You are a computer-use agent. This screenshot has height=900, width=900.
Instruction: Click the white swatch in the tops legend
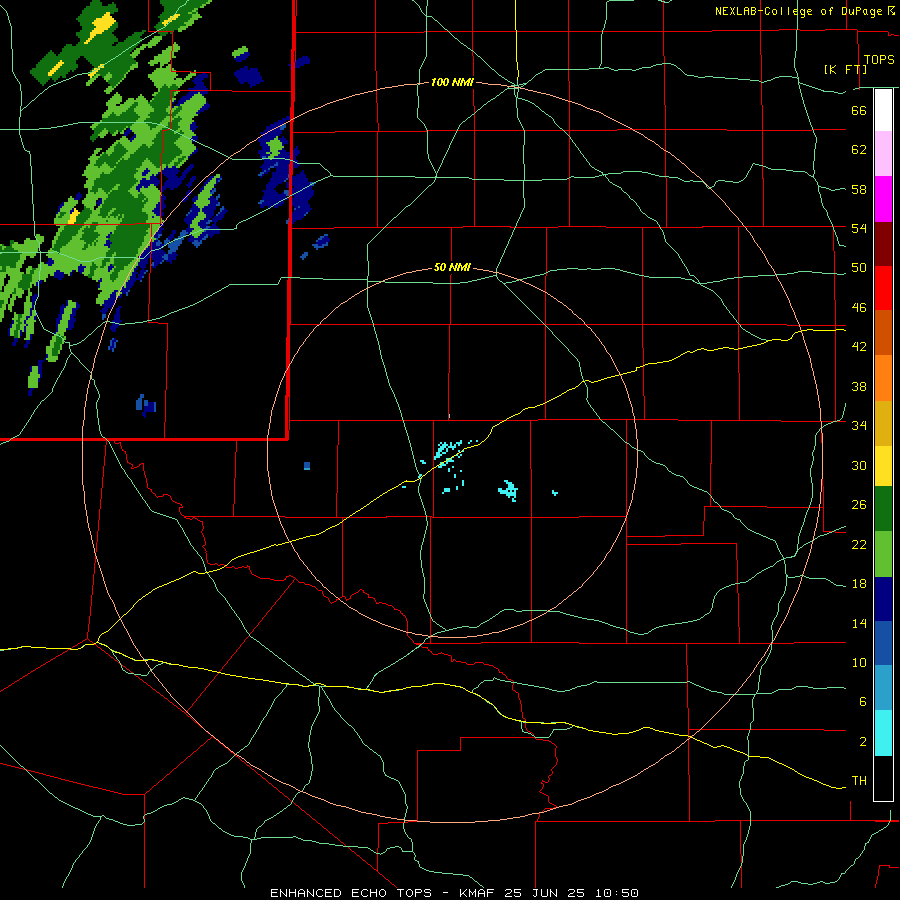pos(883,110)
